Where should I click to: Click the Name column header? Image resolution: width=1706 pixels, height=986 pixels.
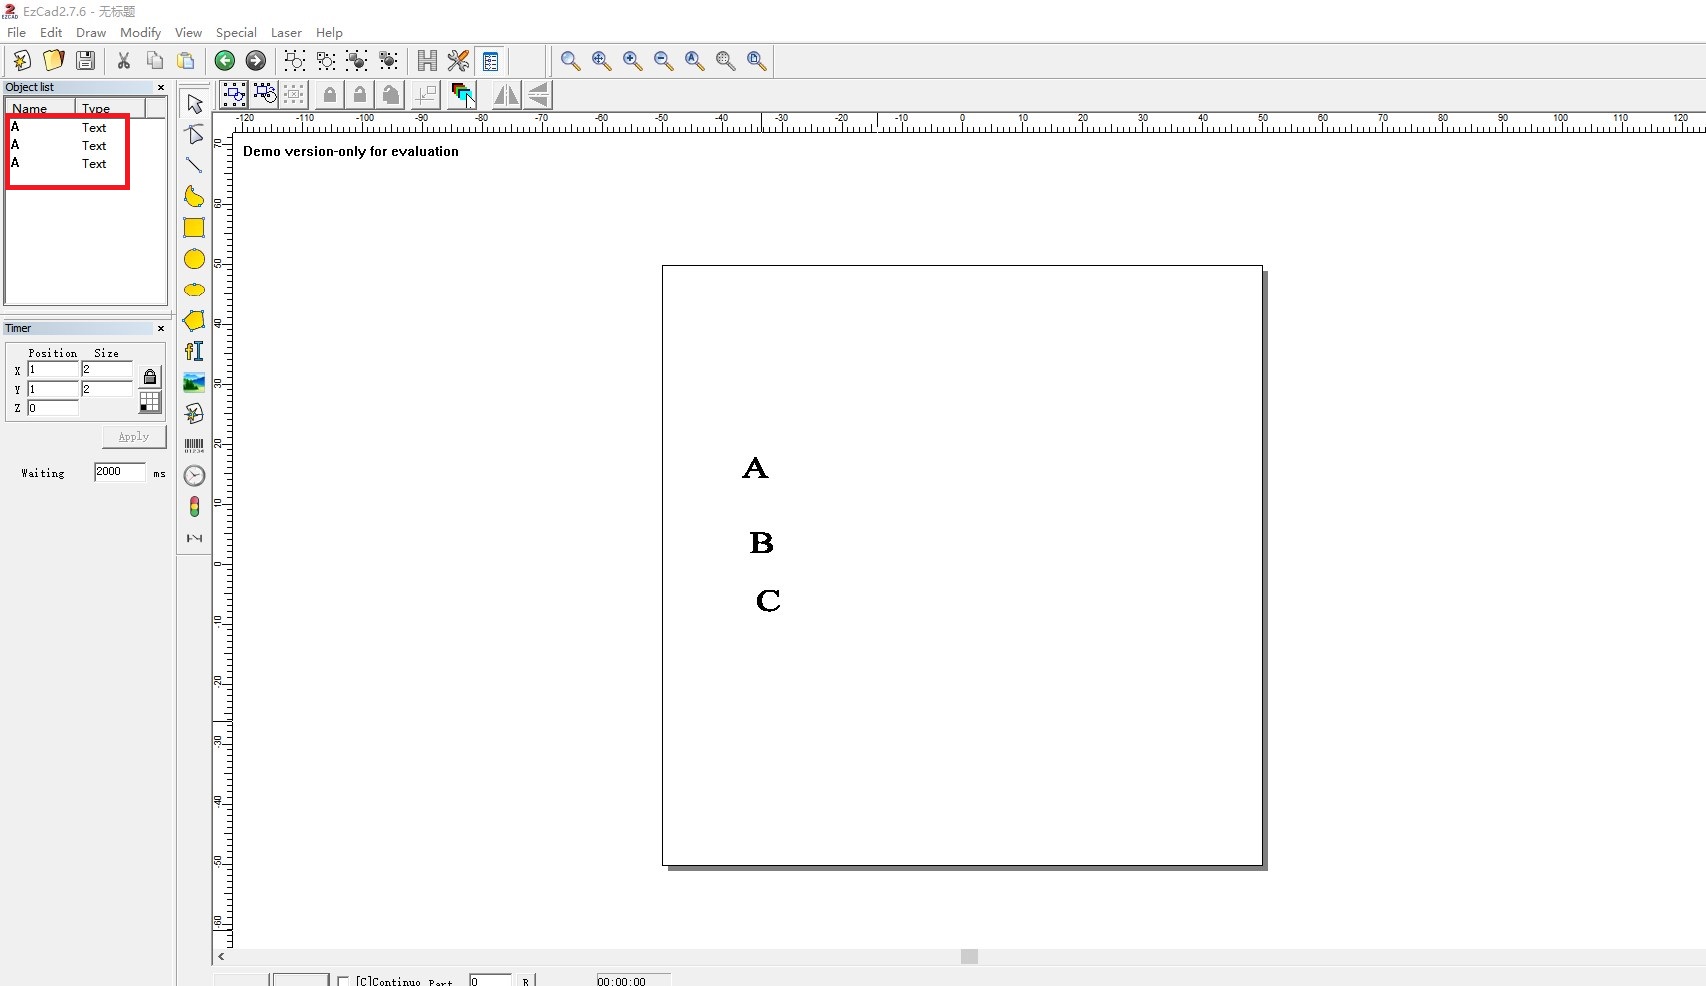click(x=40, y=108)
